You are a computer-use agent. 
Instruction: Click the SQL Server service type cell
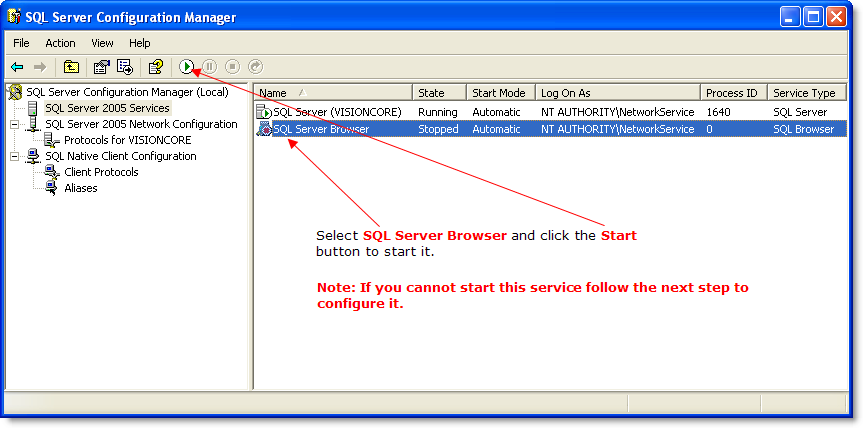pyautogui.click(x=800, y=112)
